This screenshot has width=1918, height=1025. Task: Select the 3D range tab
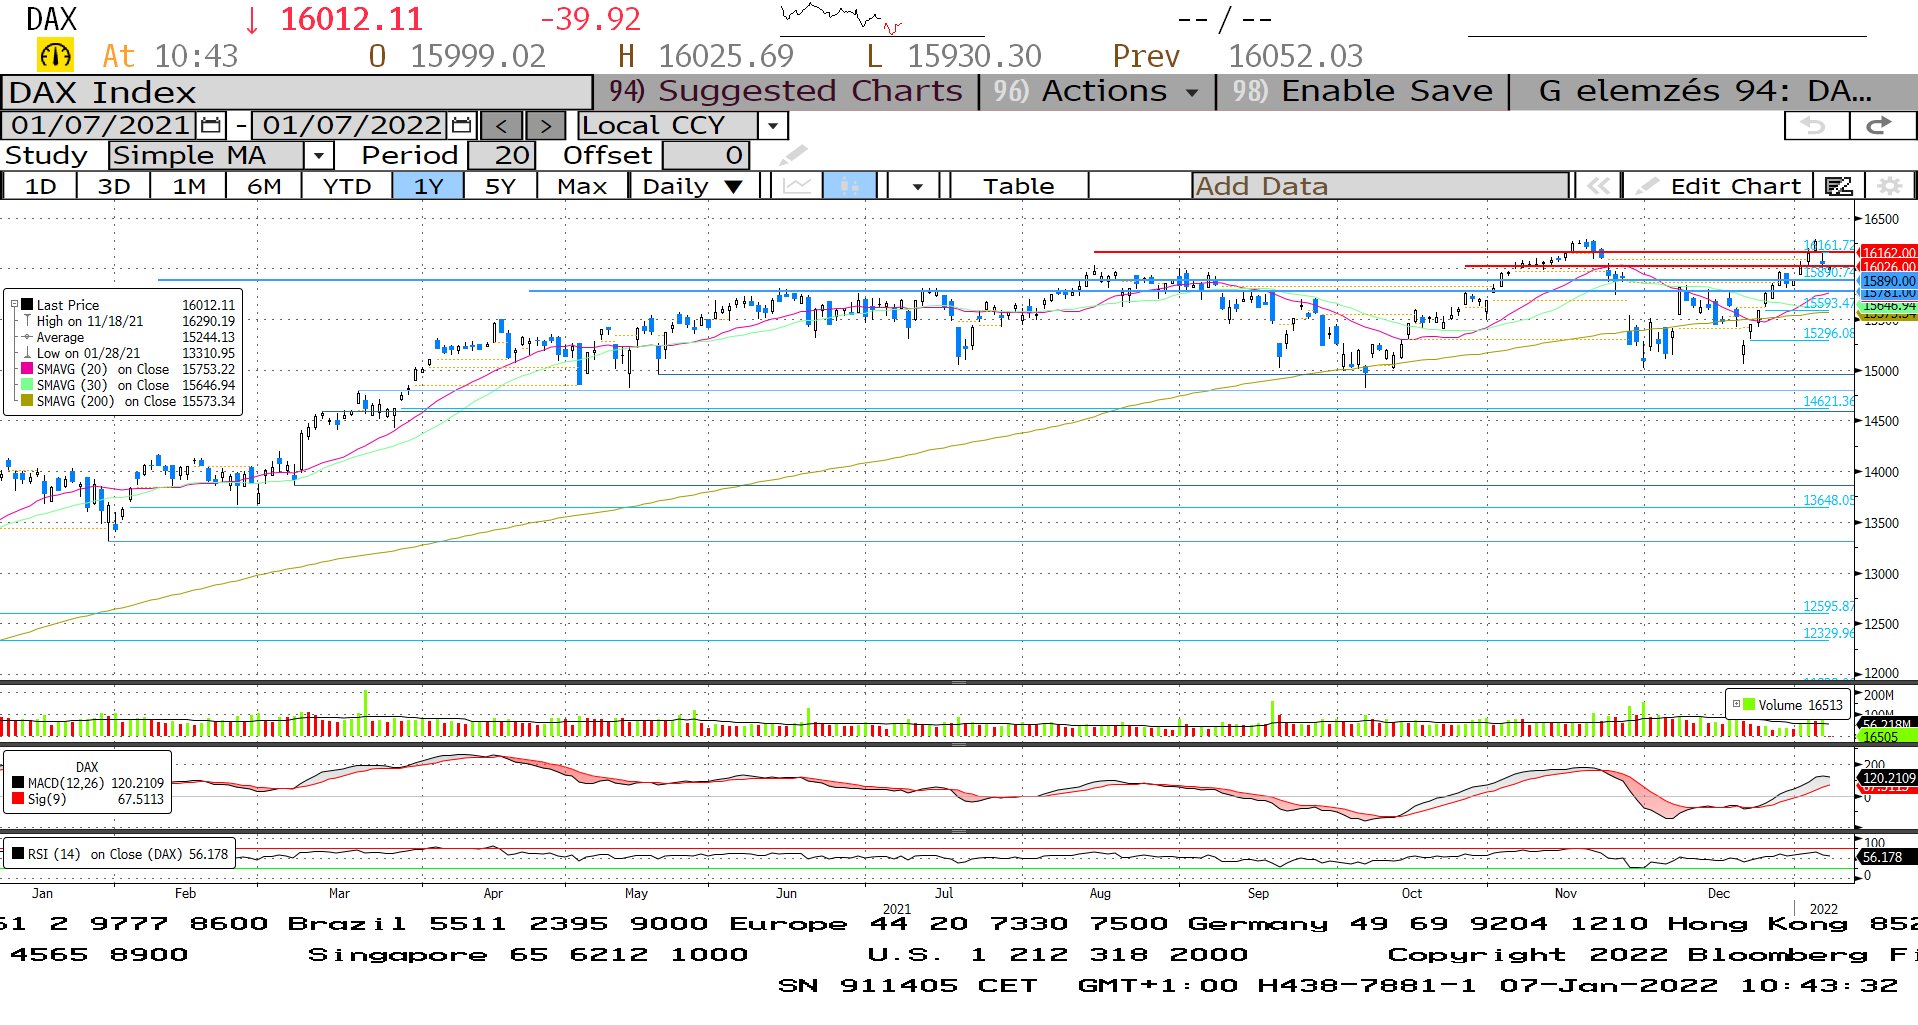tap(113, 186)
